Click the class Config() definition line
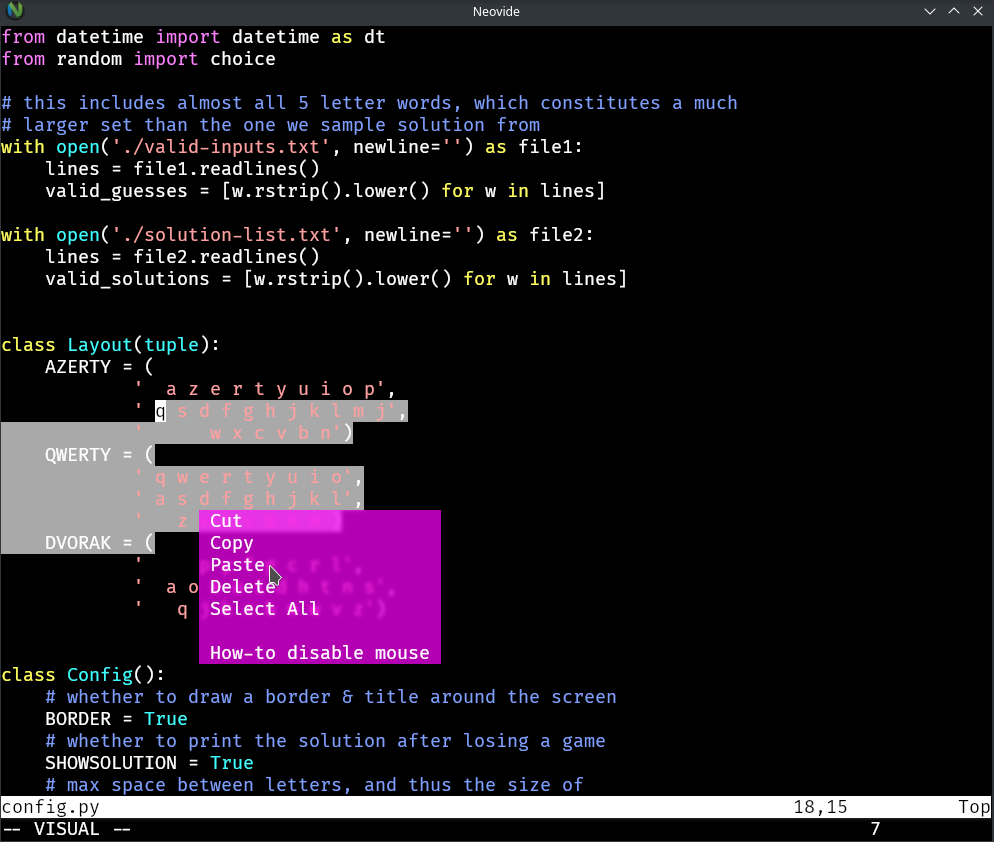The height and width of the screenshot is (842, 994). pos(80,674)
